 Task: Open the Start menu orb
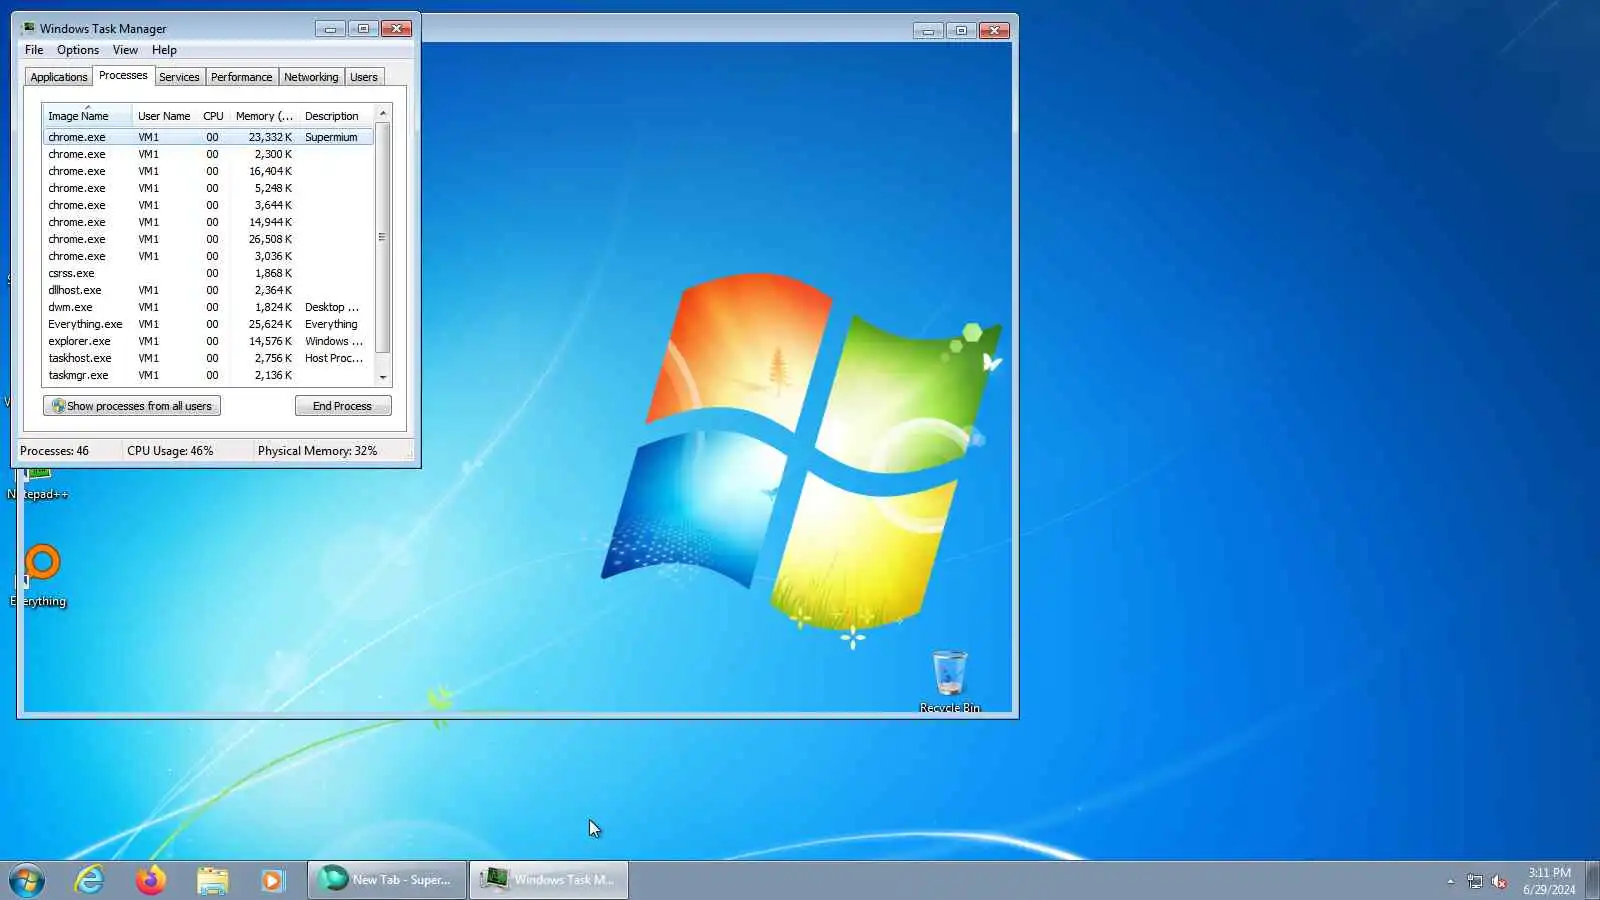pos(27,880)
